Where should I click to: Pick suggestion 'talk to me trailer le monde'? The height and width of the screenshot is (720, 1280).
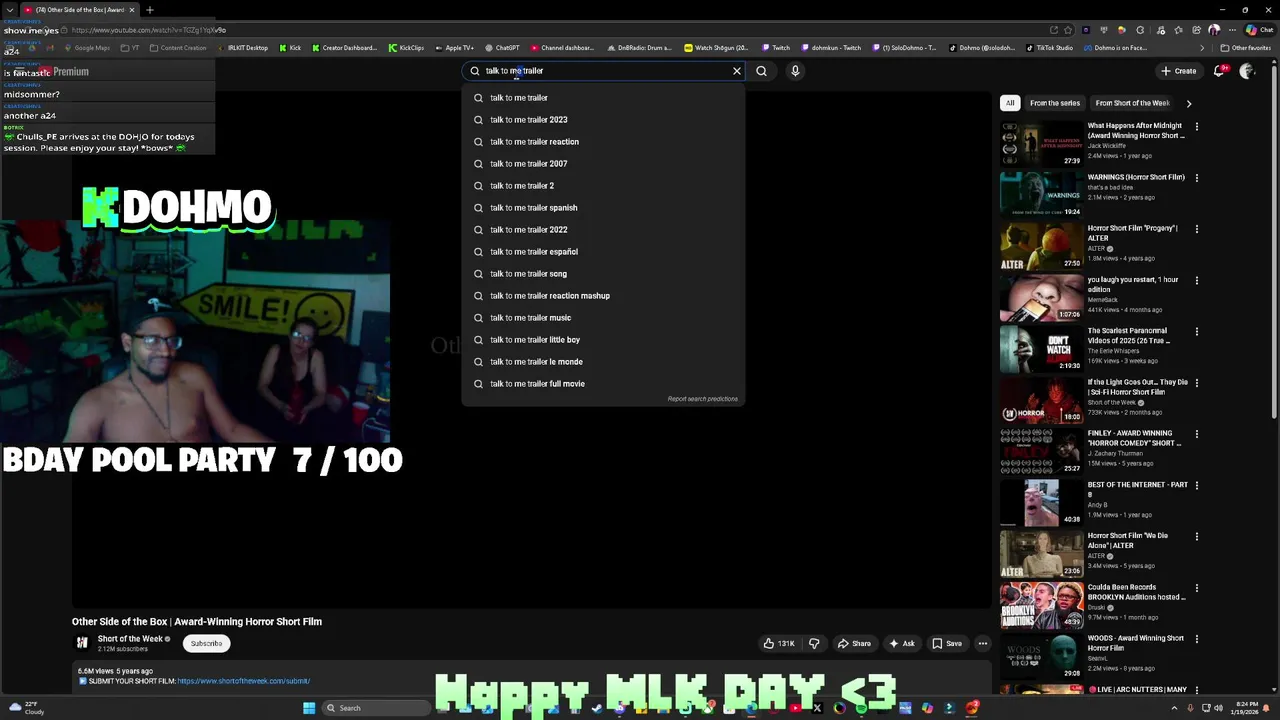click(x=603, y=362)
